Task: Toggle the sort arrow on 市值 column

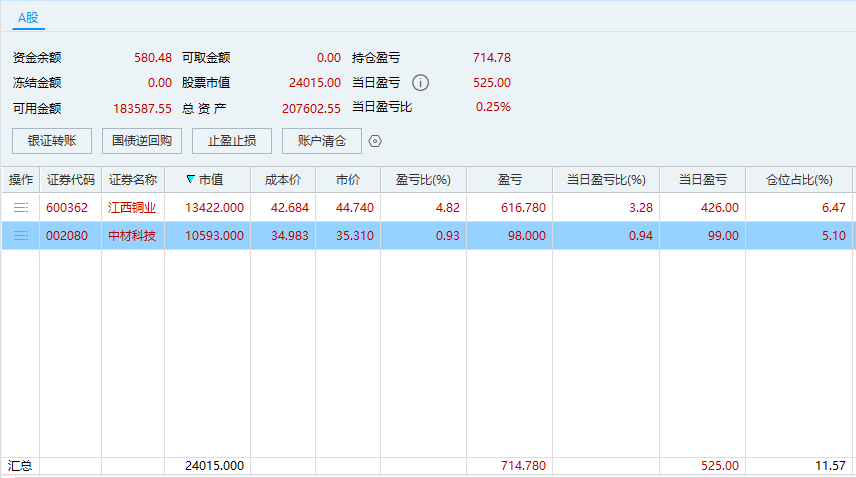Action: (191, 180)
